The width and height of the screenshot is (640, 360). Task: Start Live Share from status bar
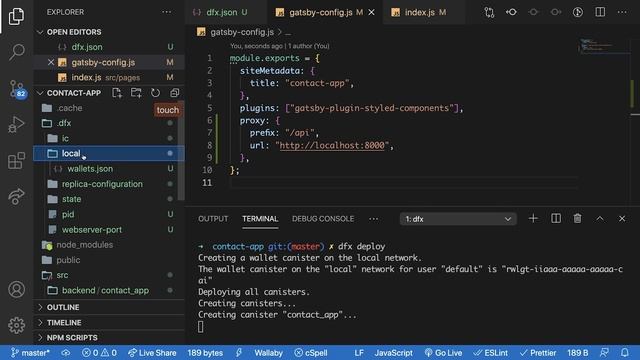[152, 353]
